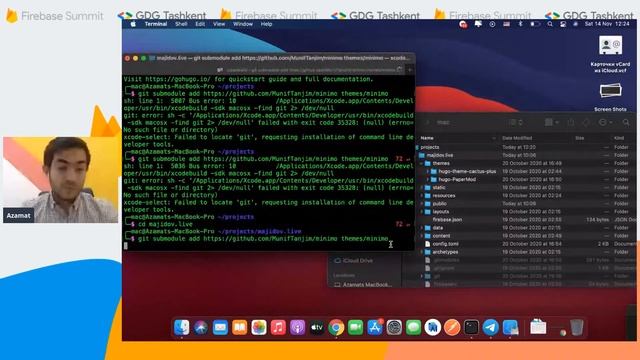Open the Mail app in the Dock
The height and width of the screenshot is (360, 640).
pyautogui.click(x=220, y=327)
